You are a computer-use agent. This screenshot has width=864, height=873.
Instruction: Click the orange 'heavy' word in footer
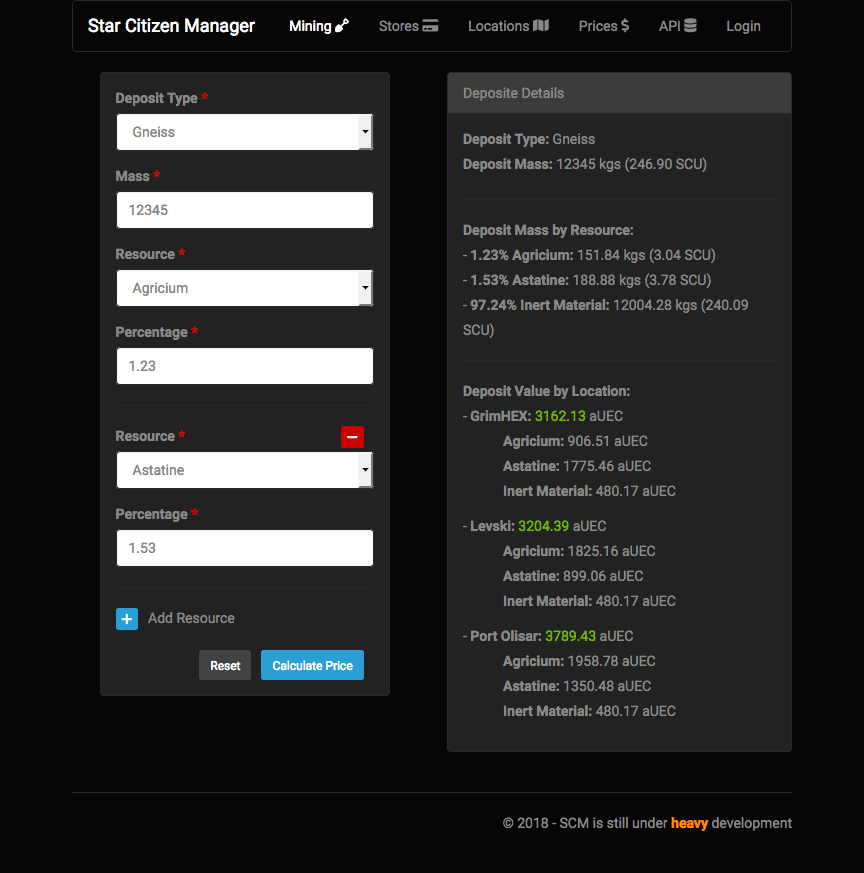689,823
